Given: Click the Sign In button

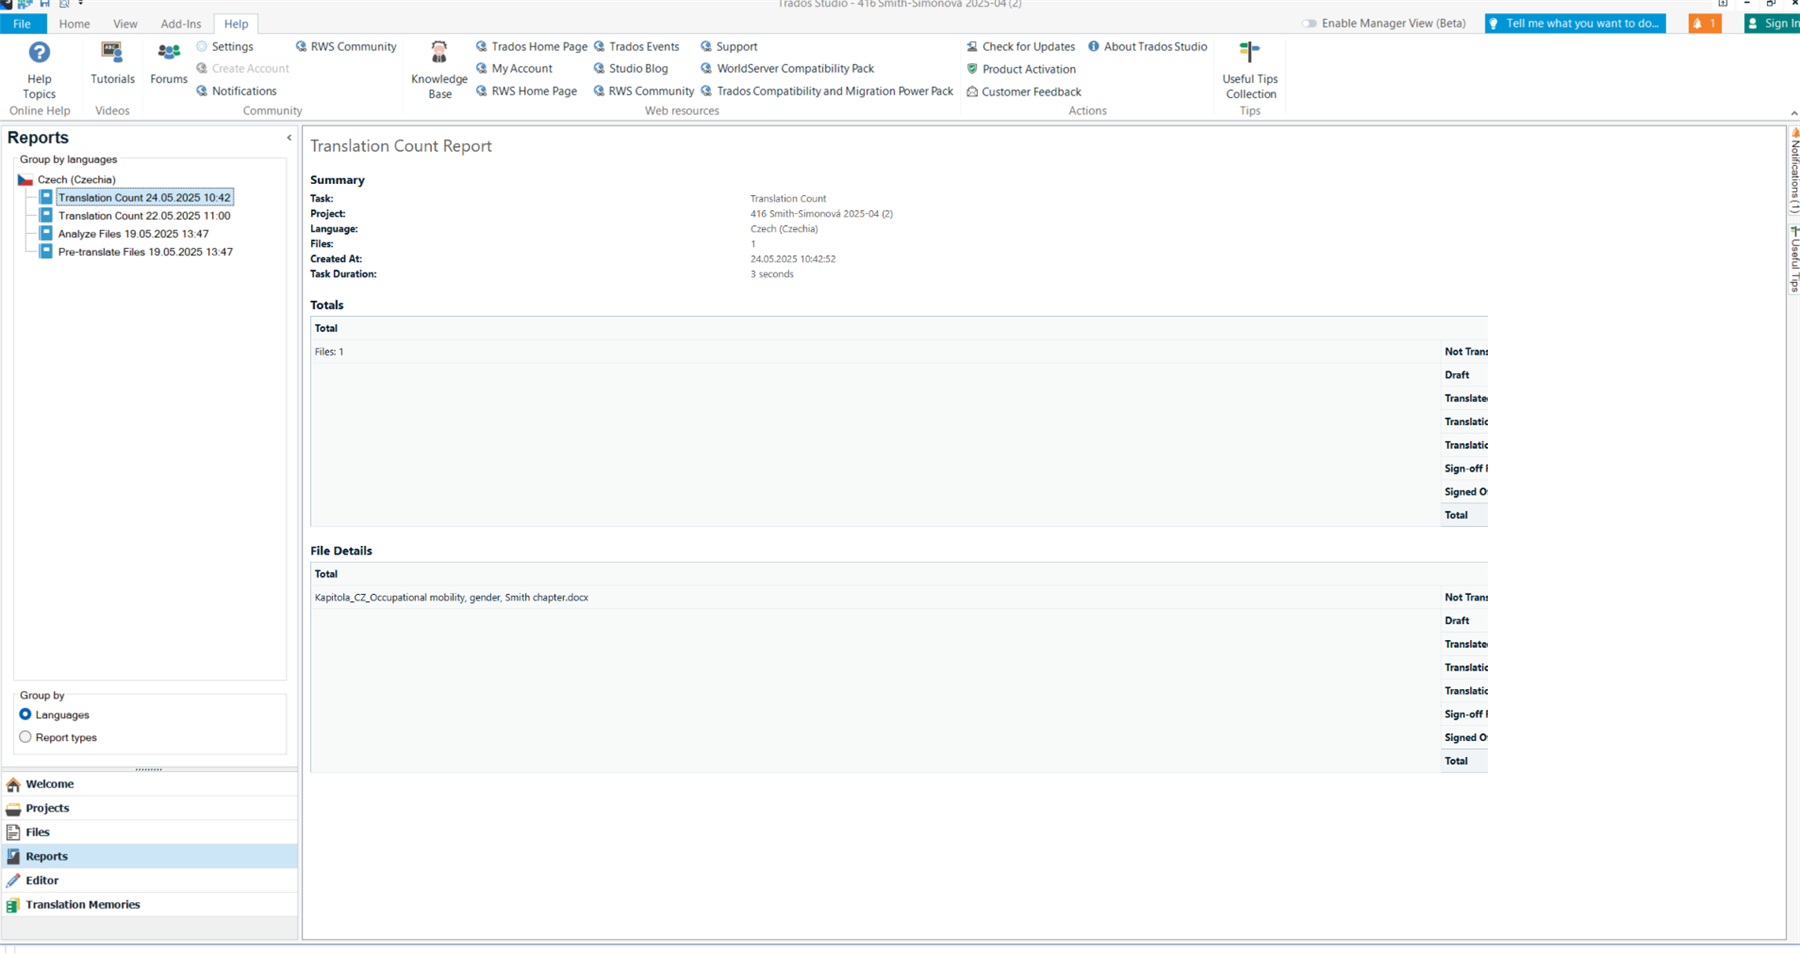Looking at the screenshot, I should (x=1776, y=23).
